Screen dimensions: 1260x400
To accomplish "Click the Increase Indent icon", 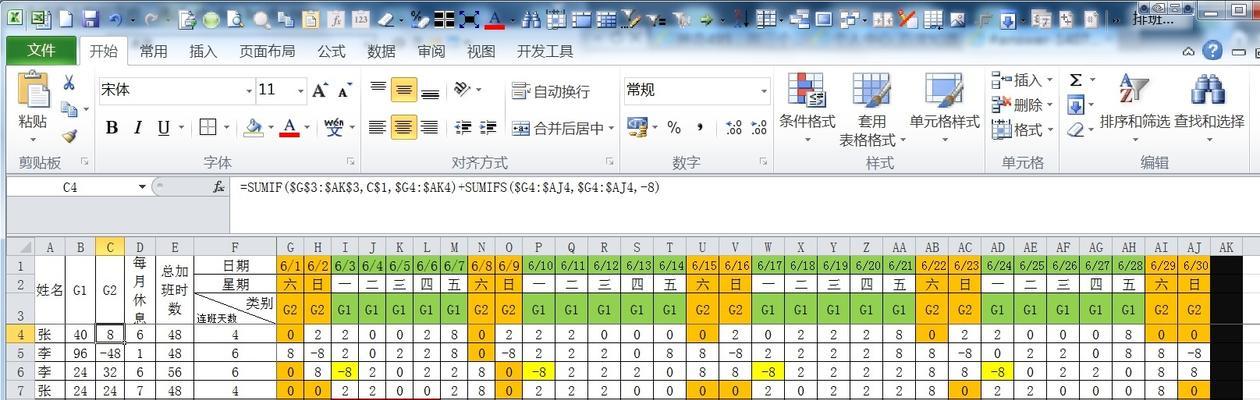I will click(x=489, y=128).
